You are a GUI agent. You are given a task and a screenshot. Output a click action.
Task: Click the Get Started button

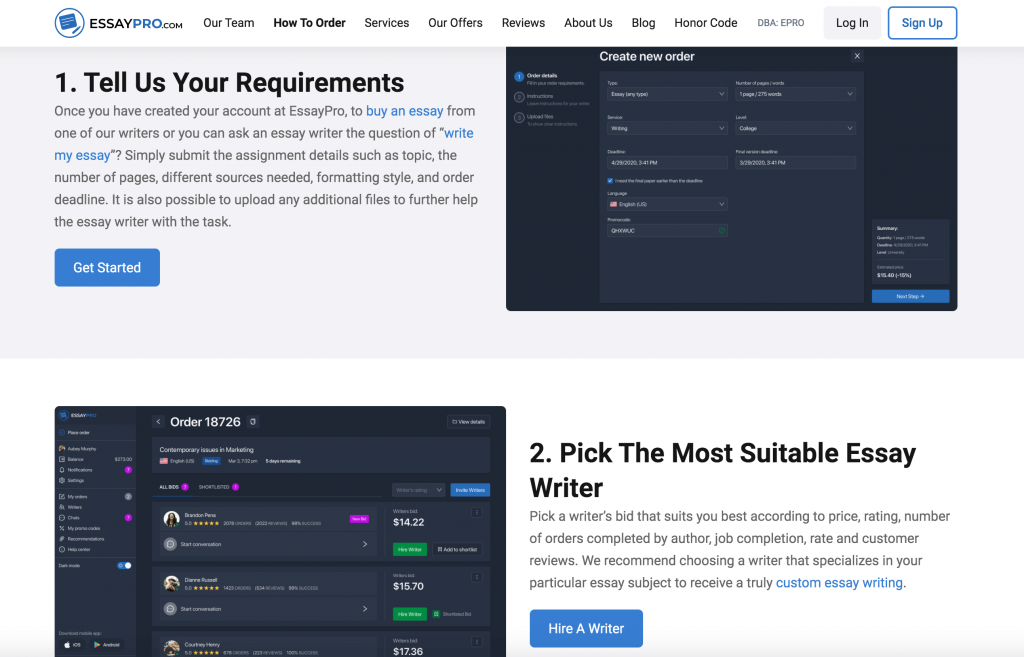[107, 267]
